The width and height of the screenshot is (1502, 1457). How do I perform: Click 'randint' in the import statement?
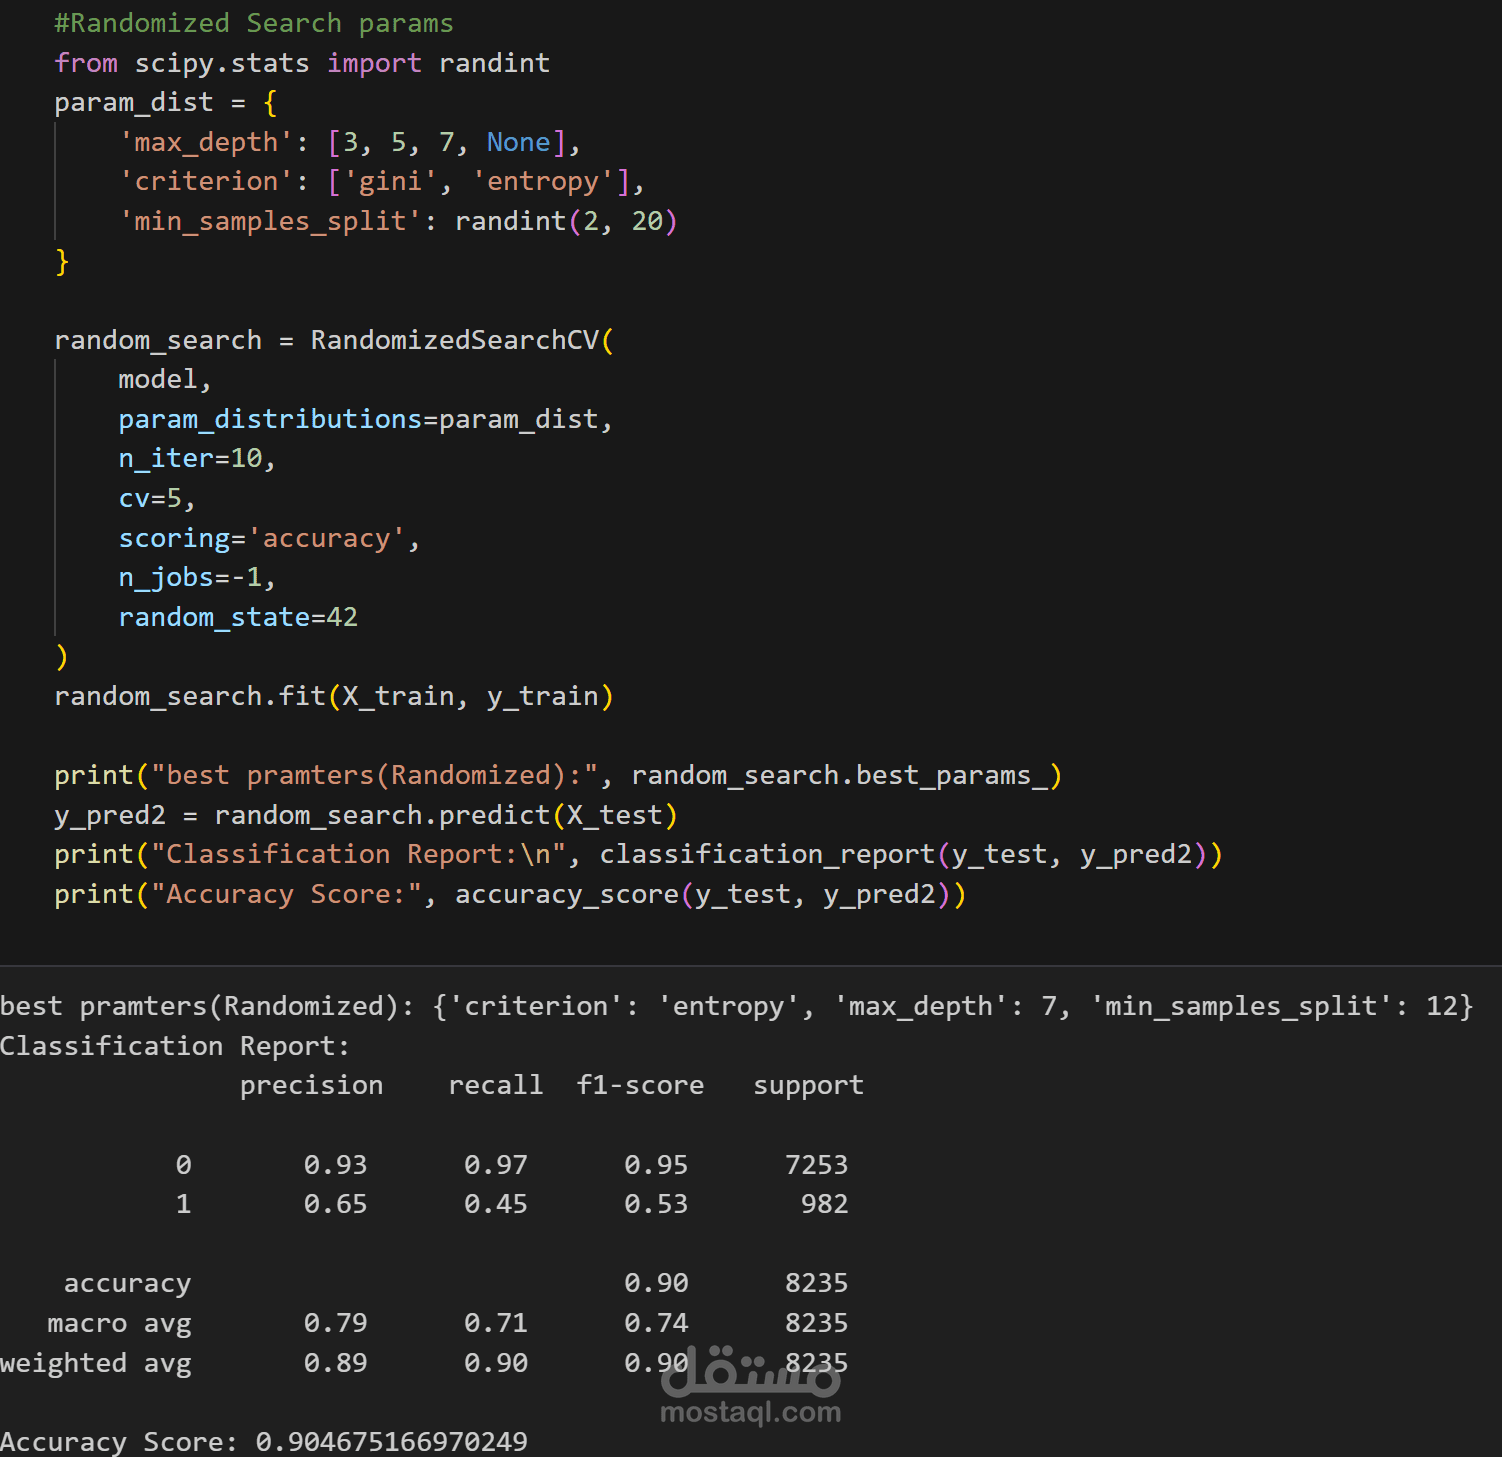pyautogui.click(x=494, y=63)
